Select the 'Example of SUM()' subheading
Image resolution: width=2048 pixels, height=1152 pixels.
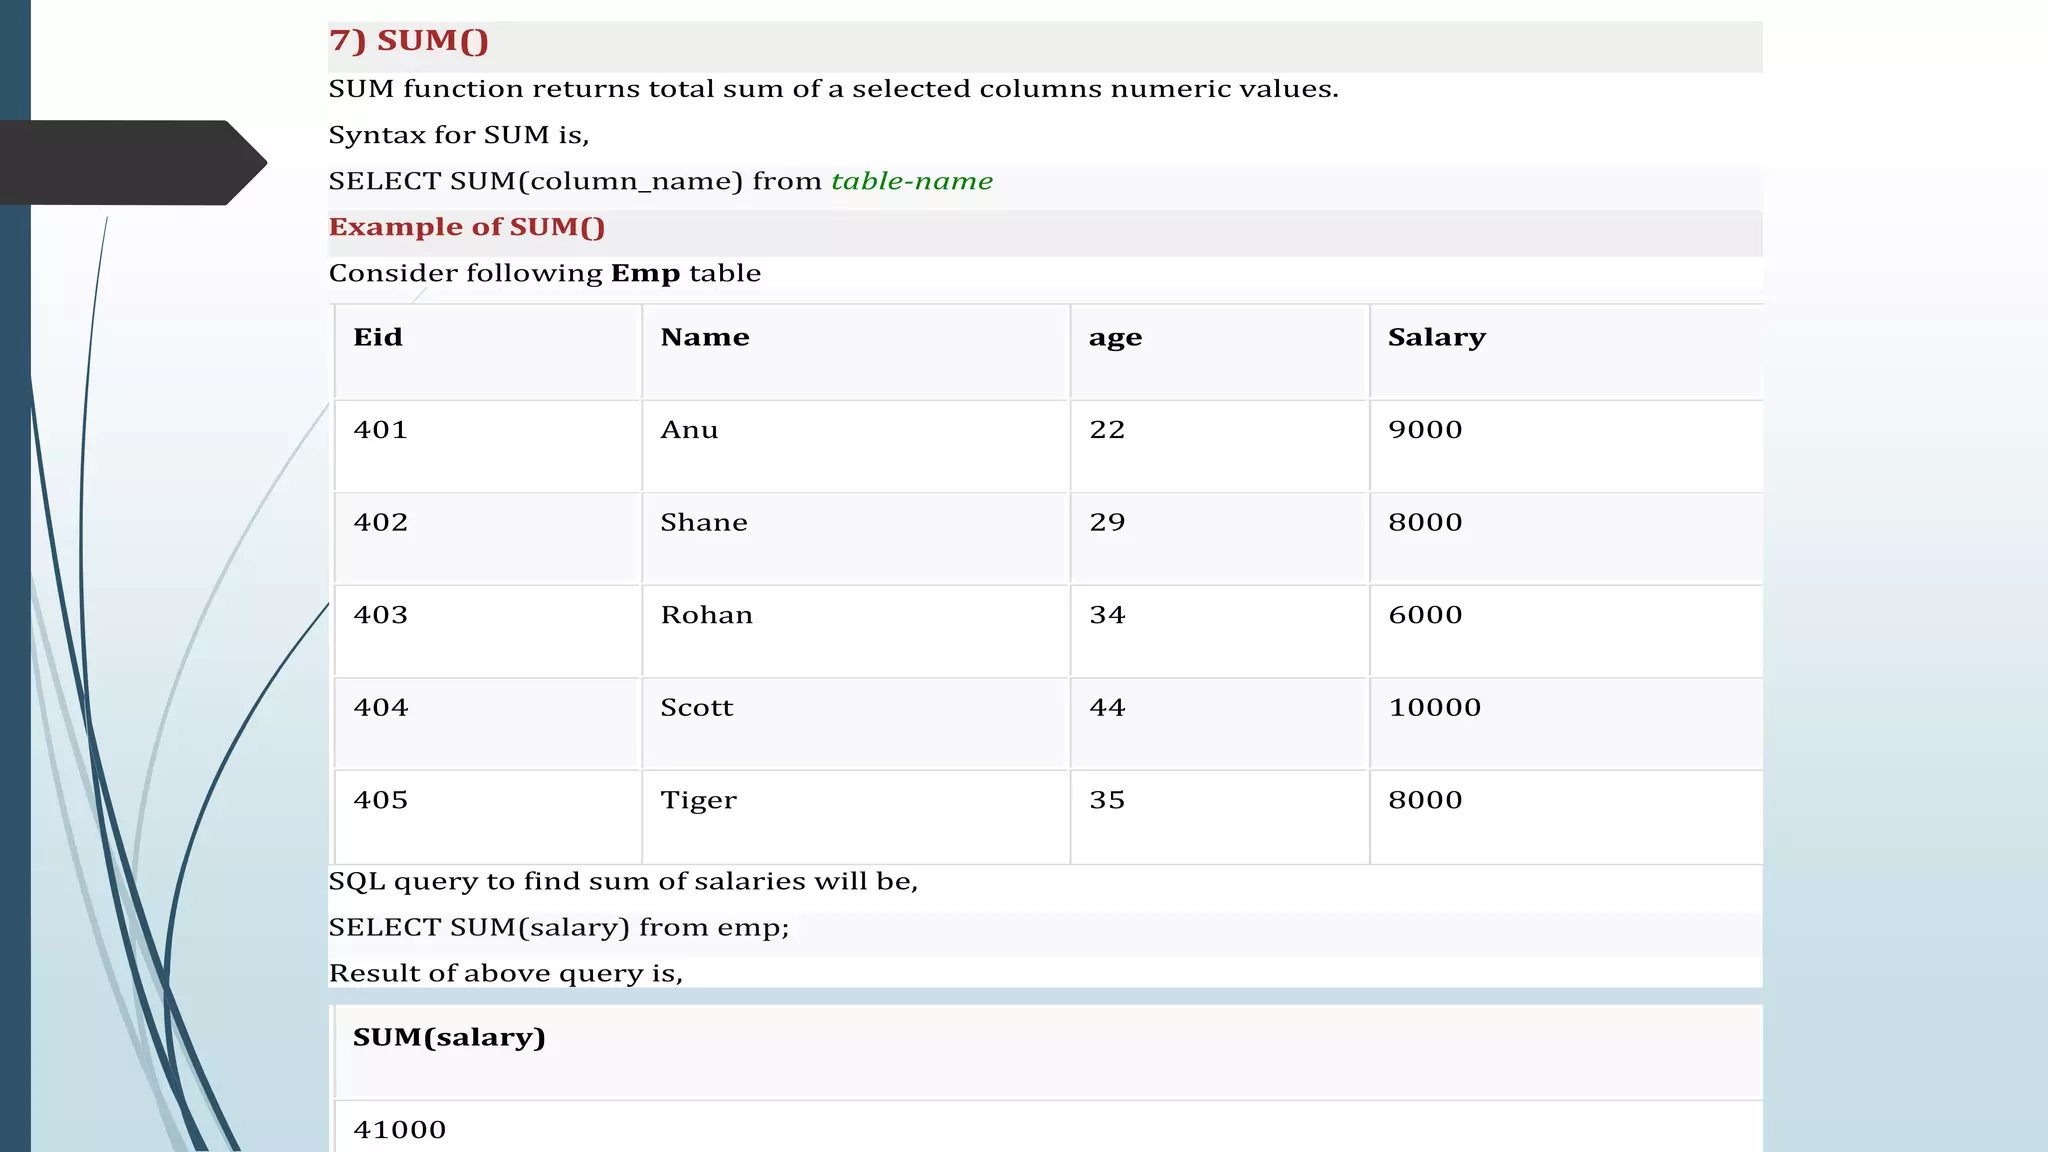(x=467, y=227)
